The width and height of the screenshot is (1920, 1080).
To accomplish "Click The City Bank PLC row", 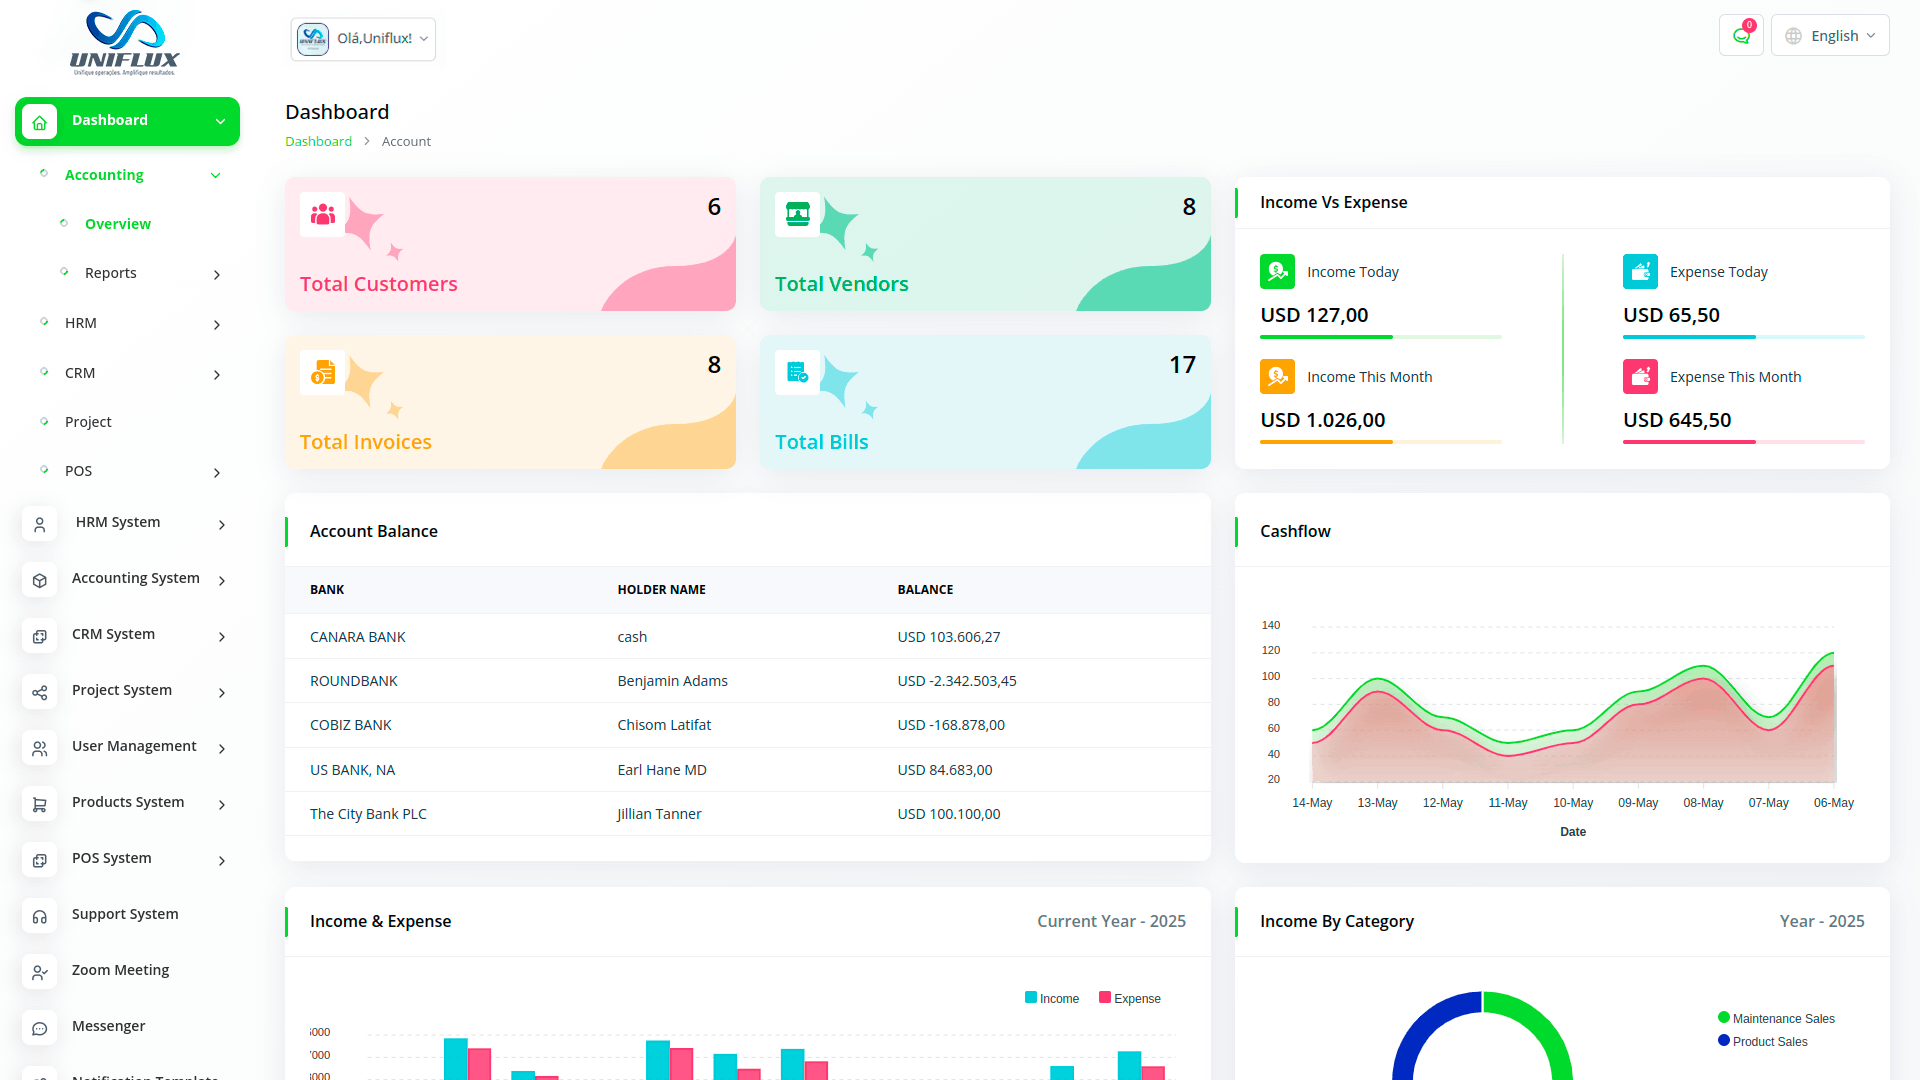I will click(x=747, y=814).
